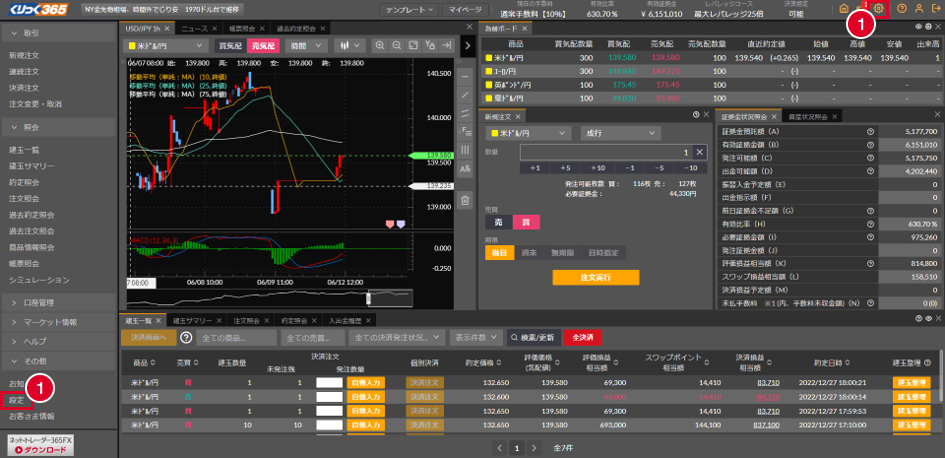Select 売 (sell) in new order
Screen dimensions: 945x458
[x=498, y=222]
